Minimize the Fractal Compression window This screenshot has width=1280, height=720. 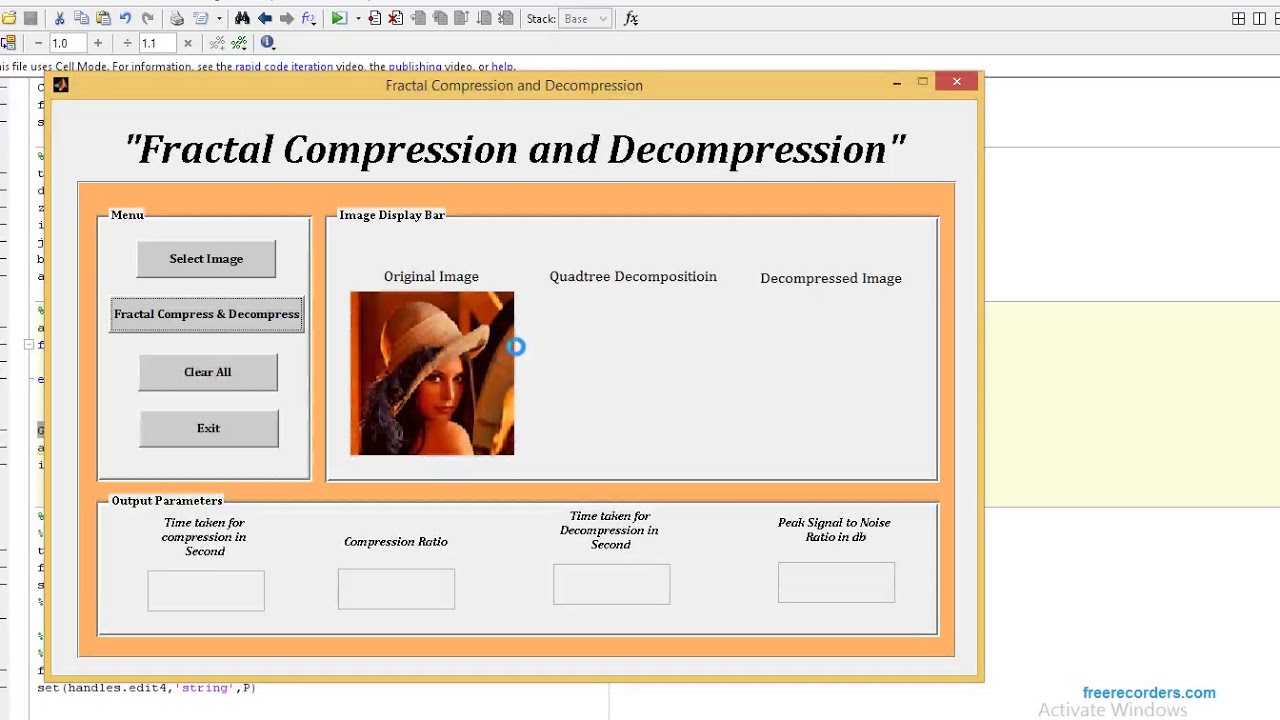coord(897,83)
